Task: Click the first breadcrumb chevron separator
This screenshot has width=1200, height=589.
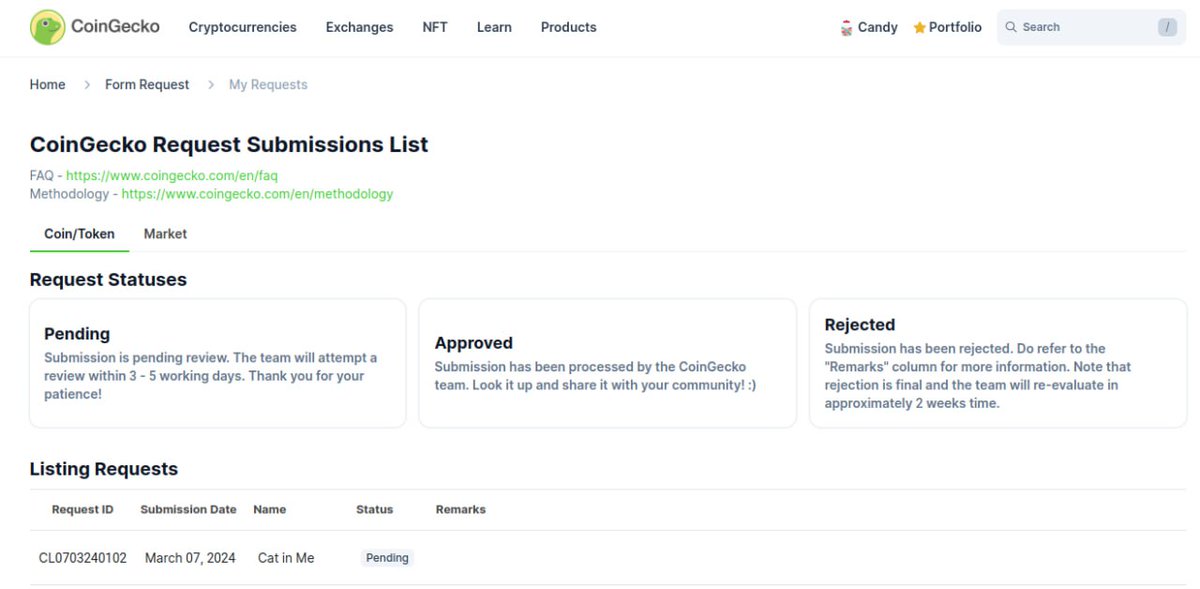Action: [x=87, y=85]
